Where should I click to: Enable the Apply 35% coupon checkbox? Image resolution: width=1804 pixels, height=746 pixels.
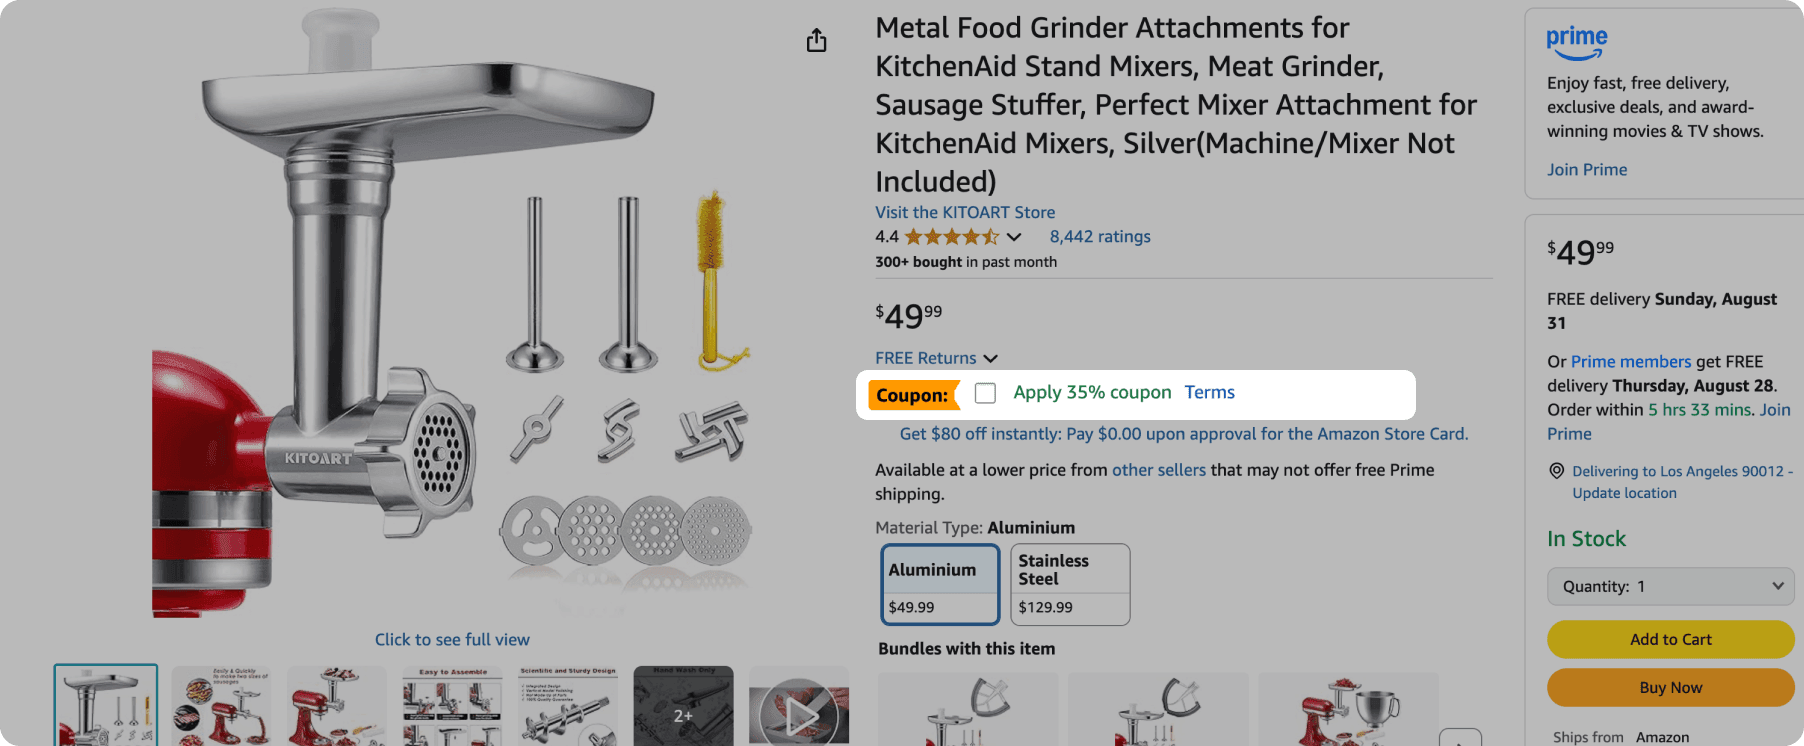click(x=985, y=393)
